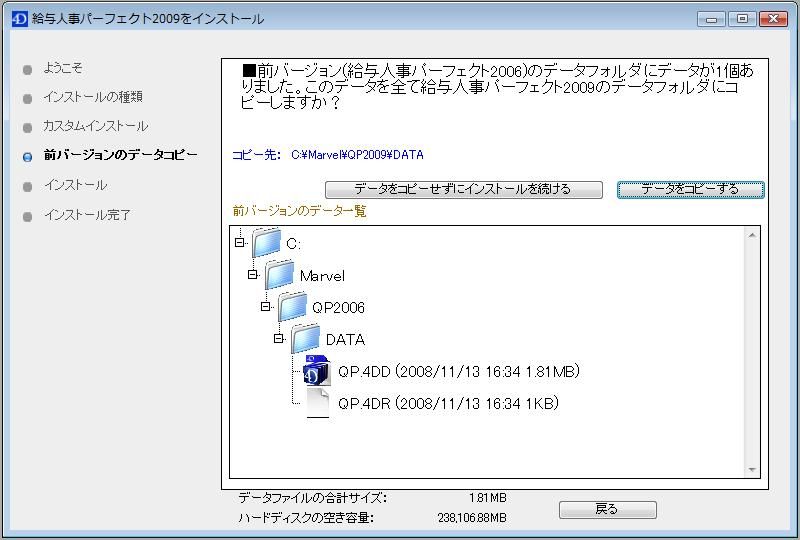Click the installer app icon in title bar
Image resolution: width=800 pixels, height=540 pixels.
pyautogui.click(x=19, y=18)
